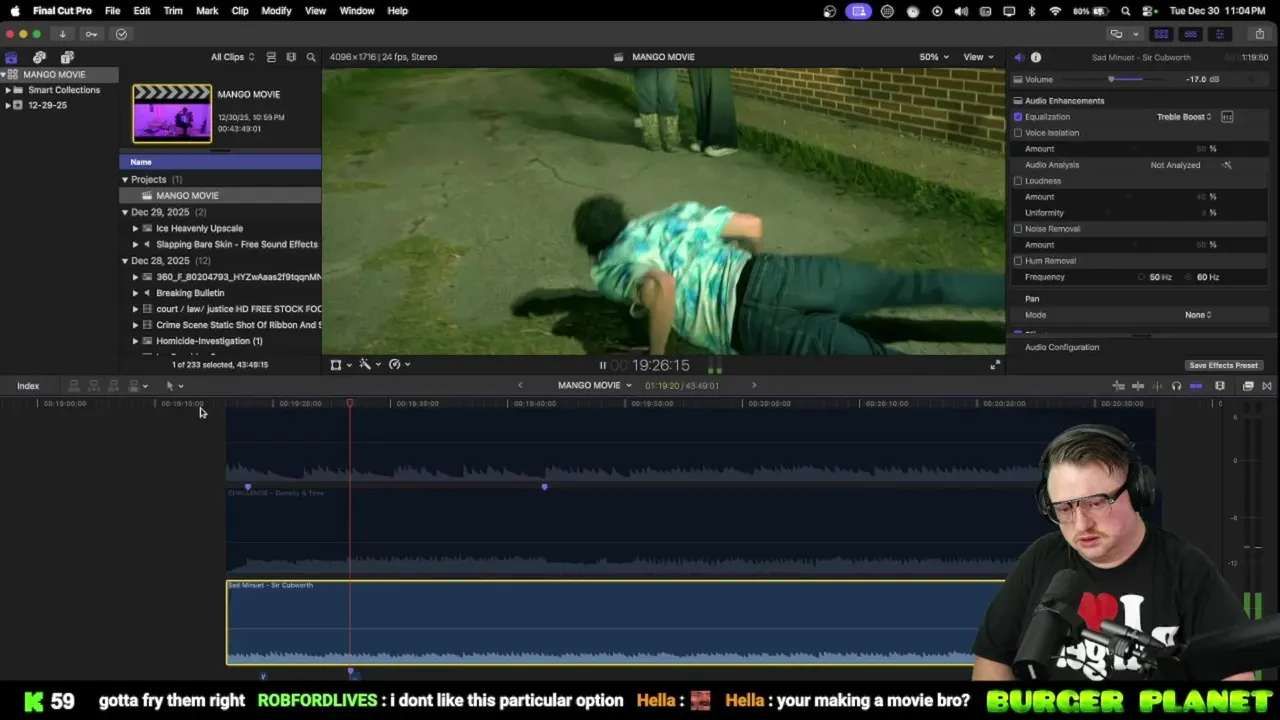Toggle timeline audio skimming
Screen dimensions: 1280x720
pyautogui.click(x=1157, y=386)
